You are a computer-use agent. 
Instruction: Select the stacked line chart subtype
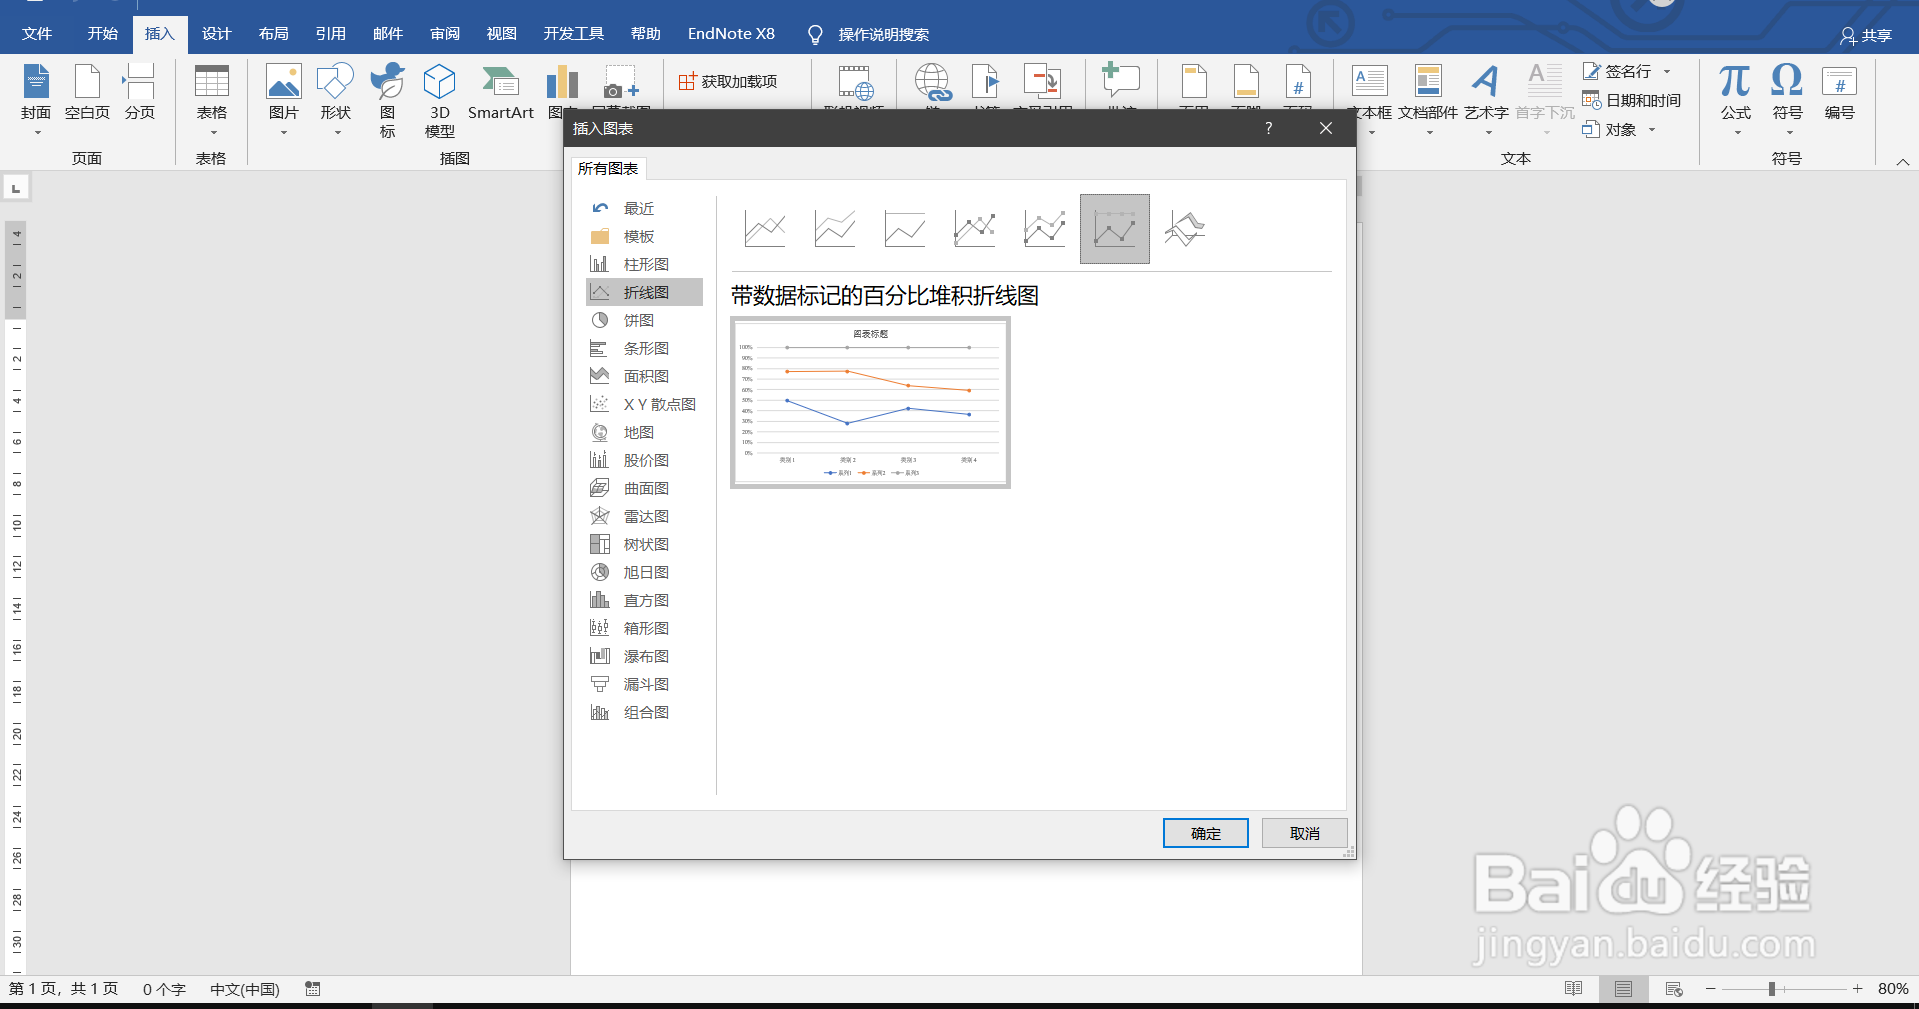pyautogui.click(x=835, y=229)
